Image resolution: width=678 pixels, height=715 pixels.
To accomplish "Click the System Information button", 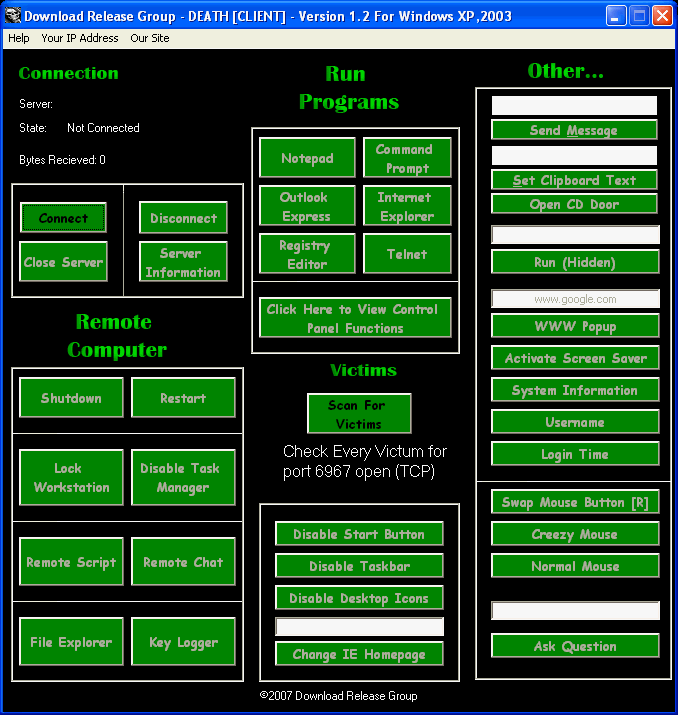I will (x=575, y=390).
